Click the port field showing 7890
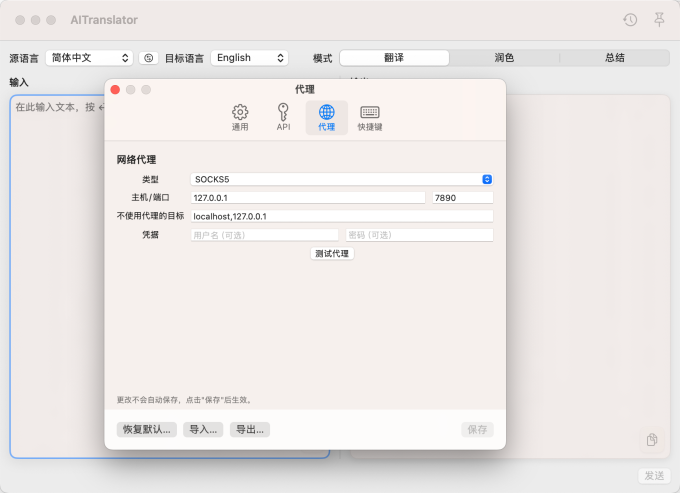This screenshot has width=680, height=493. [462, 198]
